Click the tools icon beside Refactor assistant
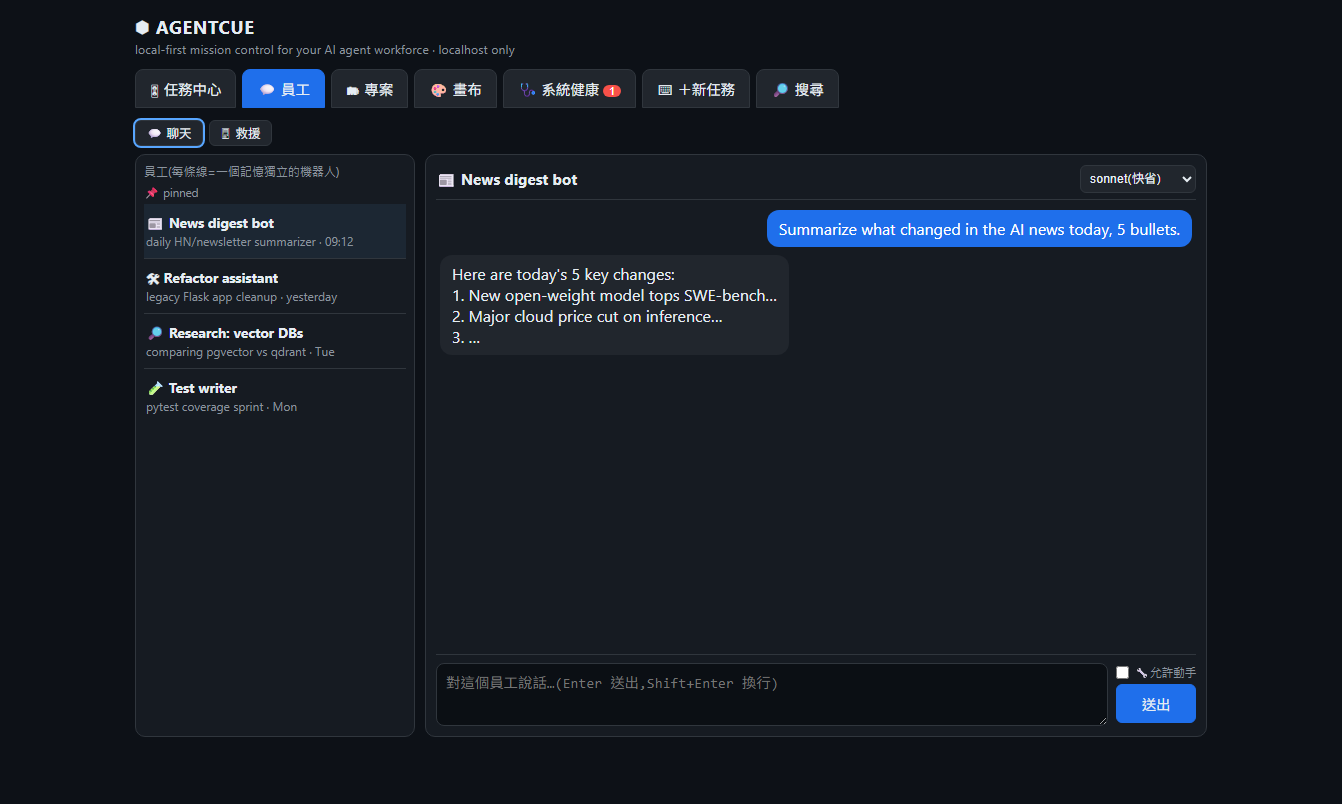1342x804 pixels. tap(153, 279)
